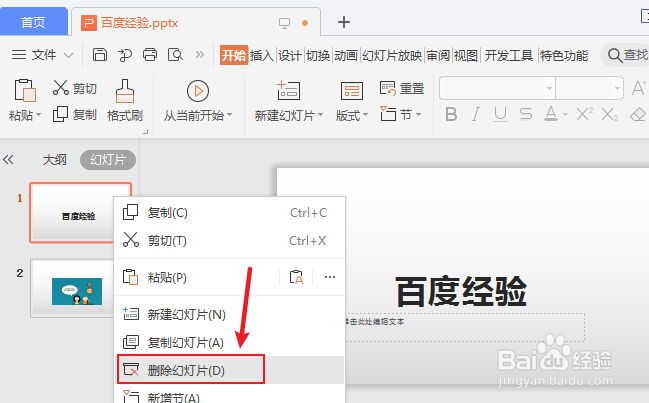Switch to 审阅 ribbon tab

(438, 55)
